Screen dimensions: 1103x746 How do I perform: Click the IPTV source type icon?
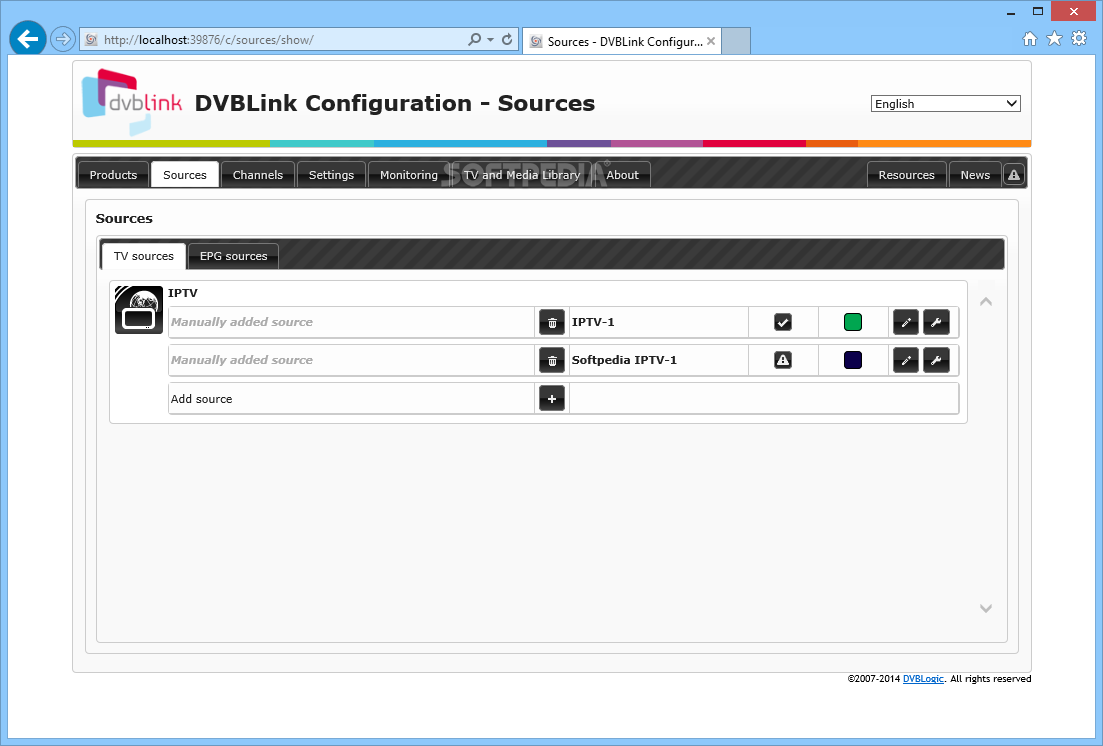tap(139, 310)
